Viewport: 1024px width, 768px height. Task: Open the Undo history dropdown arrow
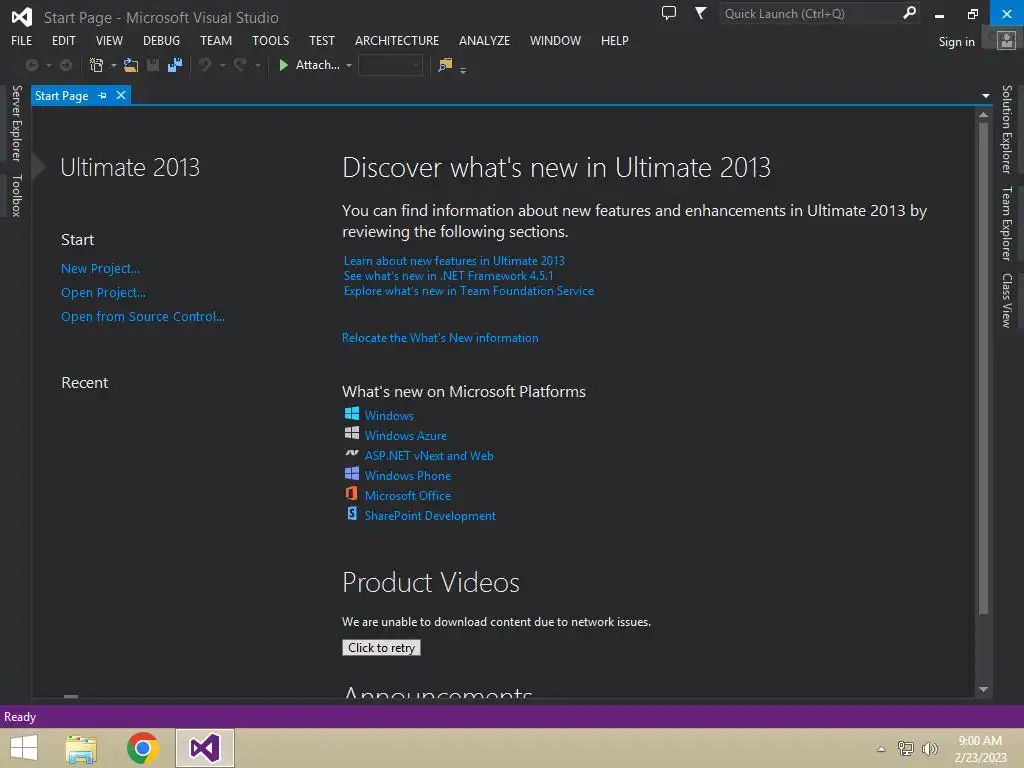223,65
